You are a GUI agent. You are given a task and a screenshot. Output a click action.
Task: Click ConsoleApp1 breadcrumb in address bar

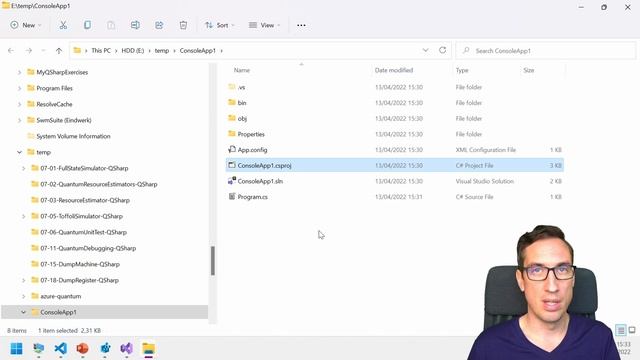tap(198, 51)
